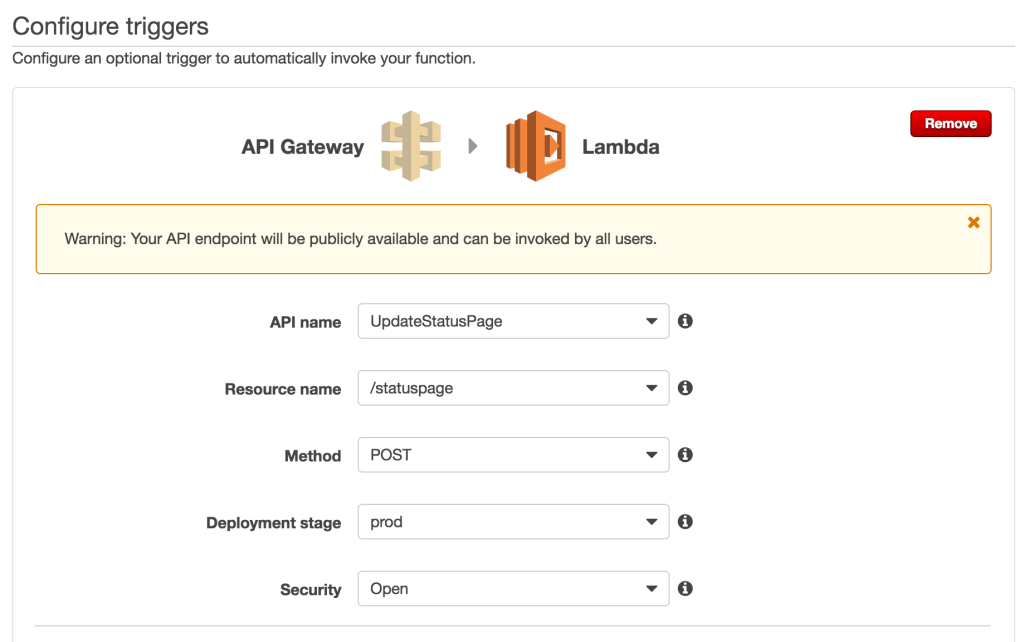1024x642 pixels.
Task: Open the API name dropdown UpdateStatusPage
Action: (x=513, y=321)
